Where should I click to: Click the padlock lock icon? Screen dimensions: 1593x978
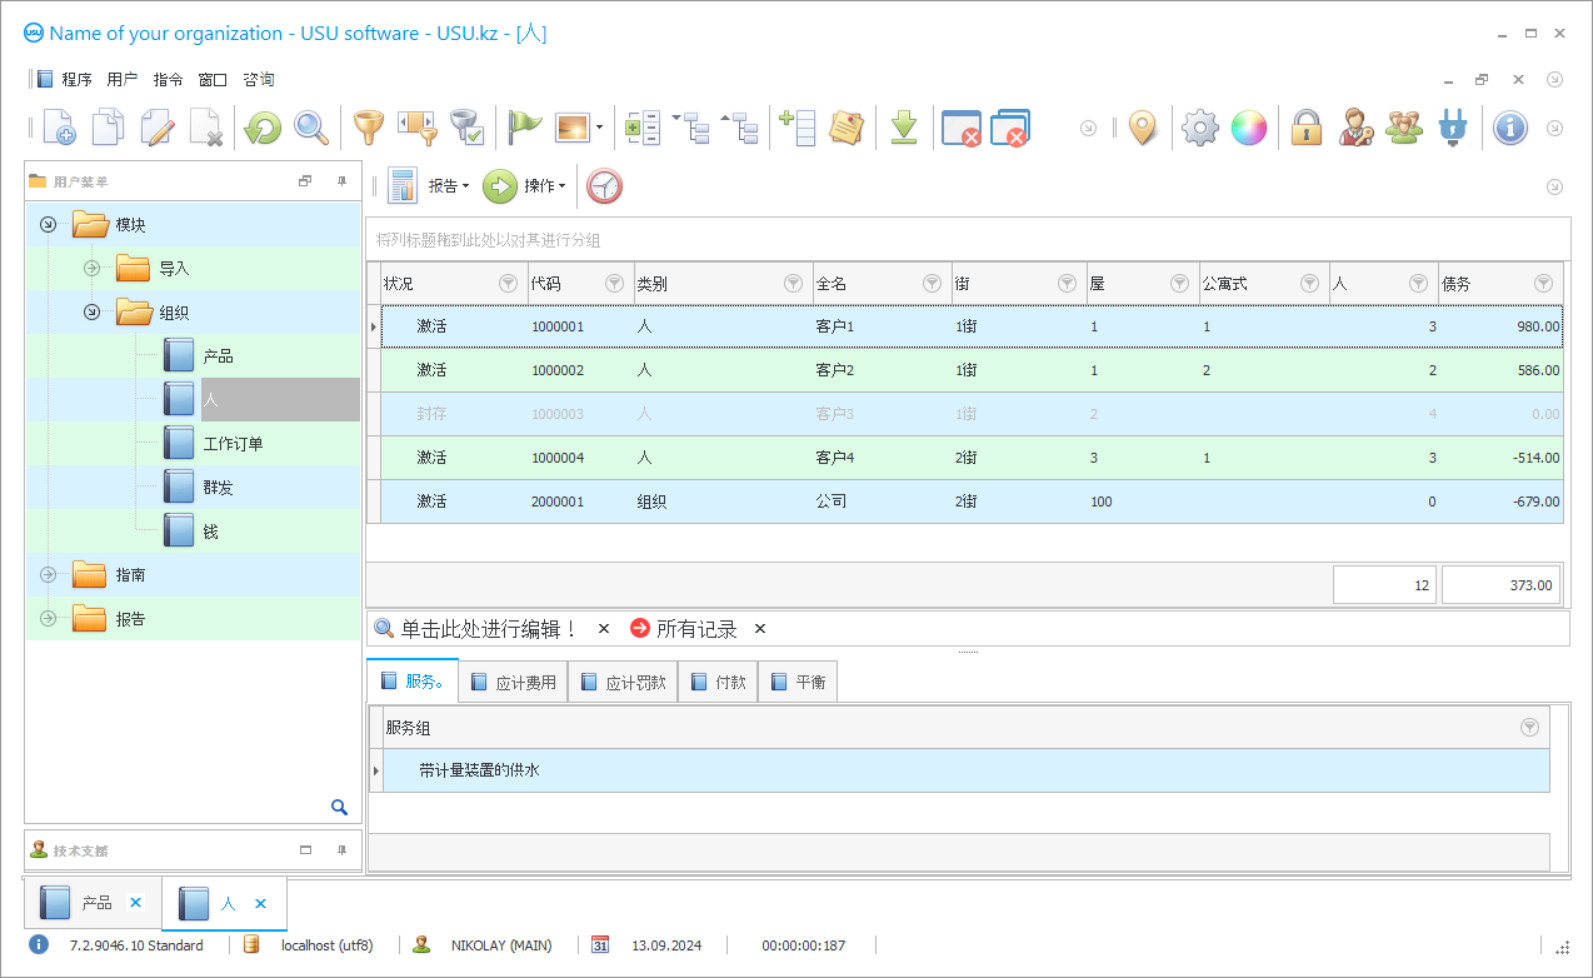[1306, 128]
